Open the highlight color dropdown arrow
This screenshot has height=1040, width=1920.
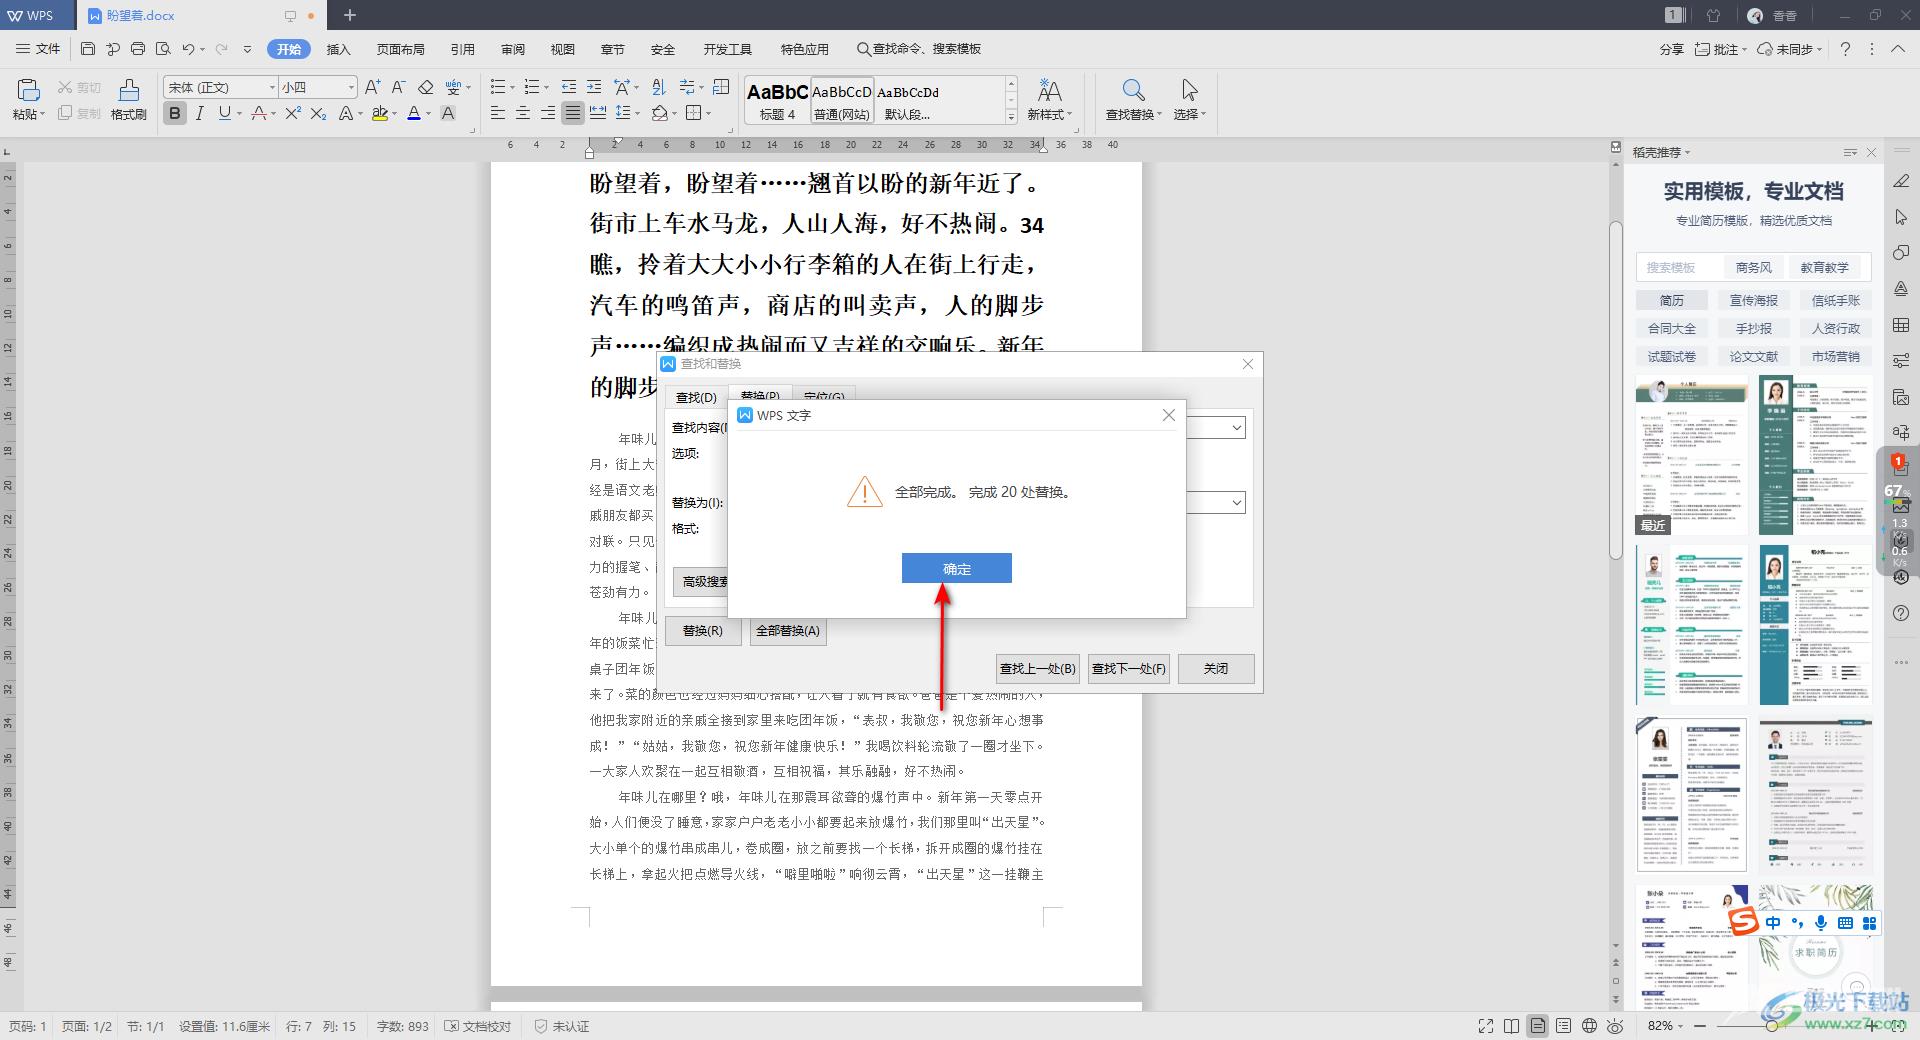coord(394,114)
